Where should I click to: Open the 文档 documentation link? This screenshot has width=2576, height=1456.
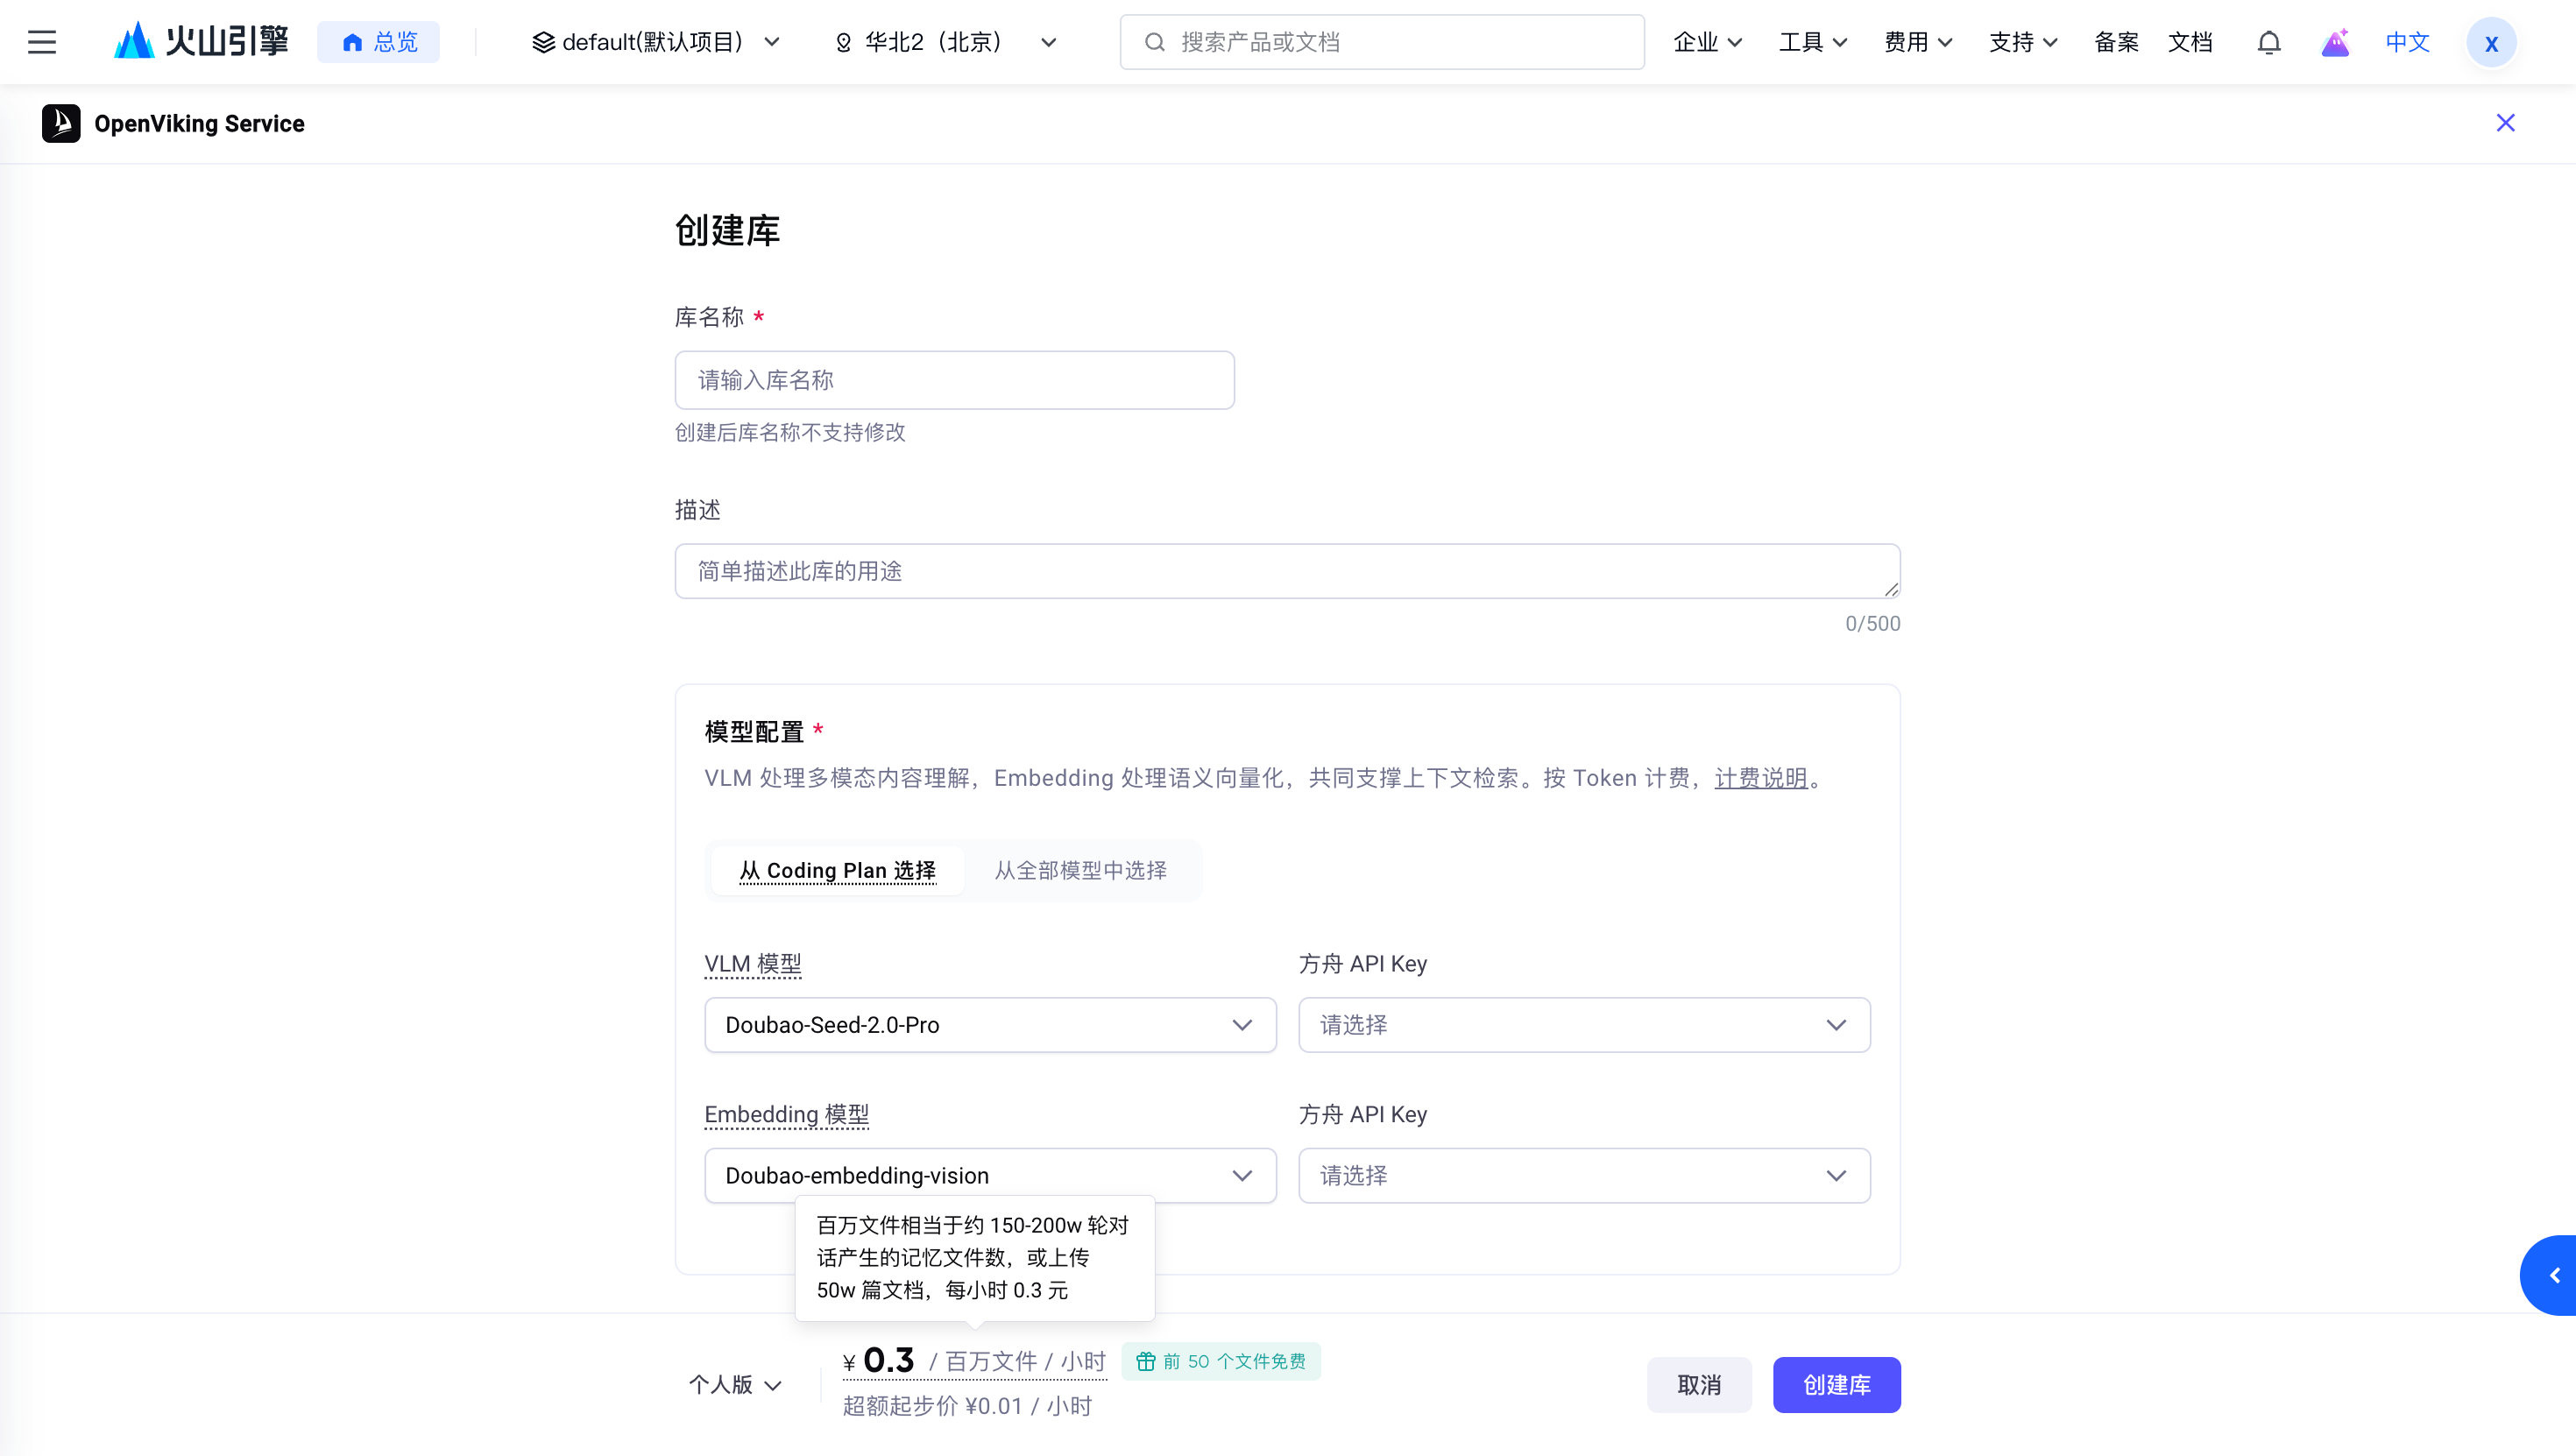pyautogui.click(x=2190, y=42)
